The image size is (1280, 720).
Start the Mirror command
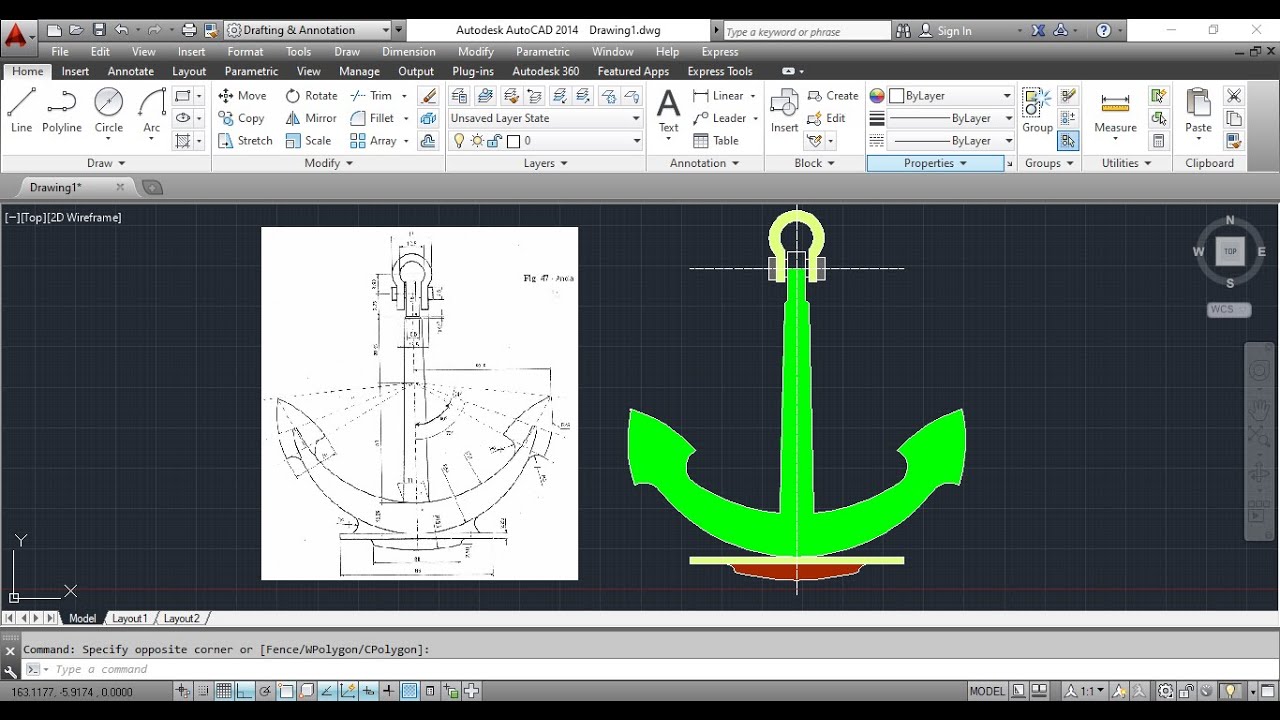311,118
